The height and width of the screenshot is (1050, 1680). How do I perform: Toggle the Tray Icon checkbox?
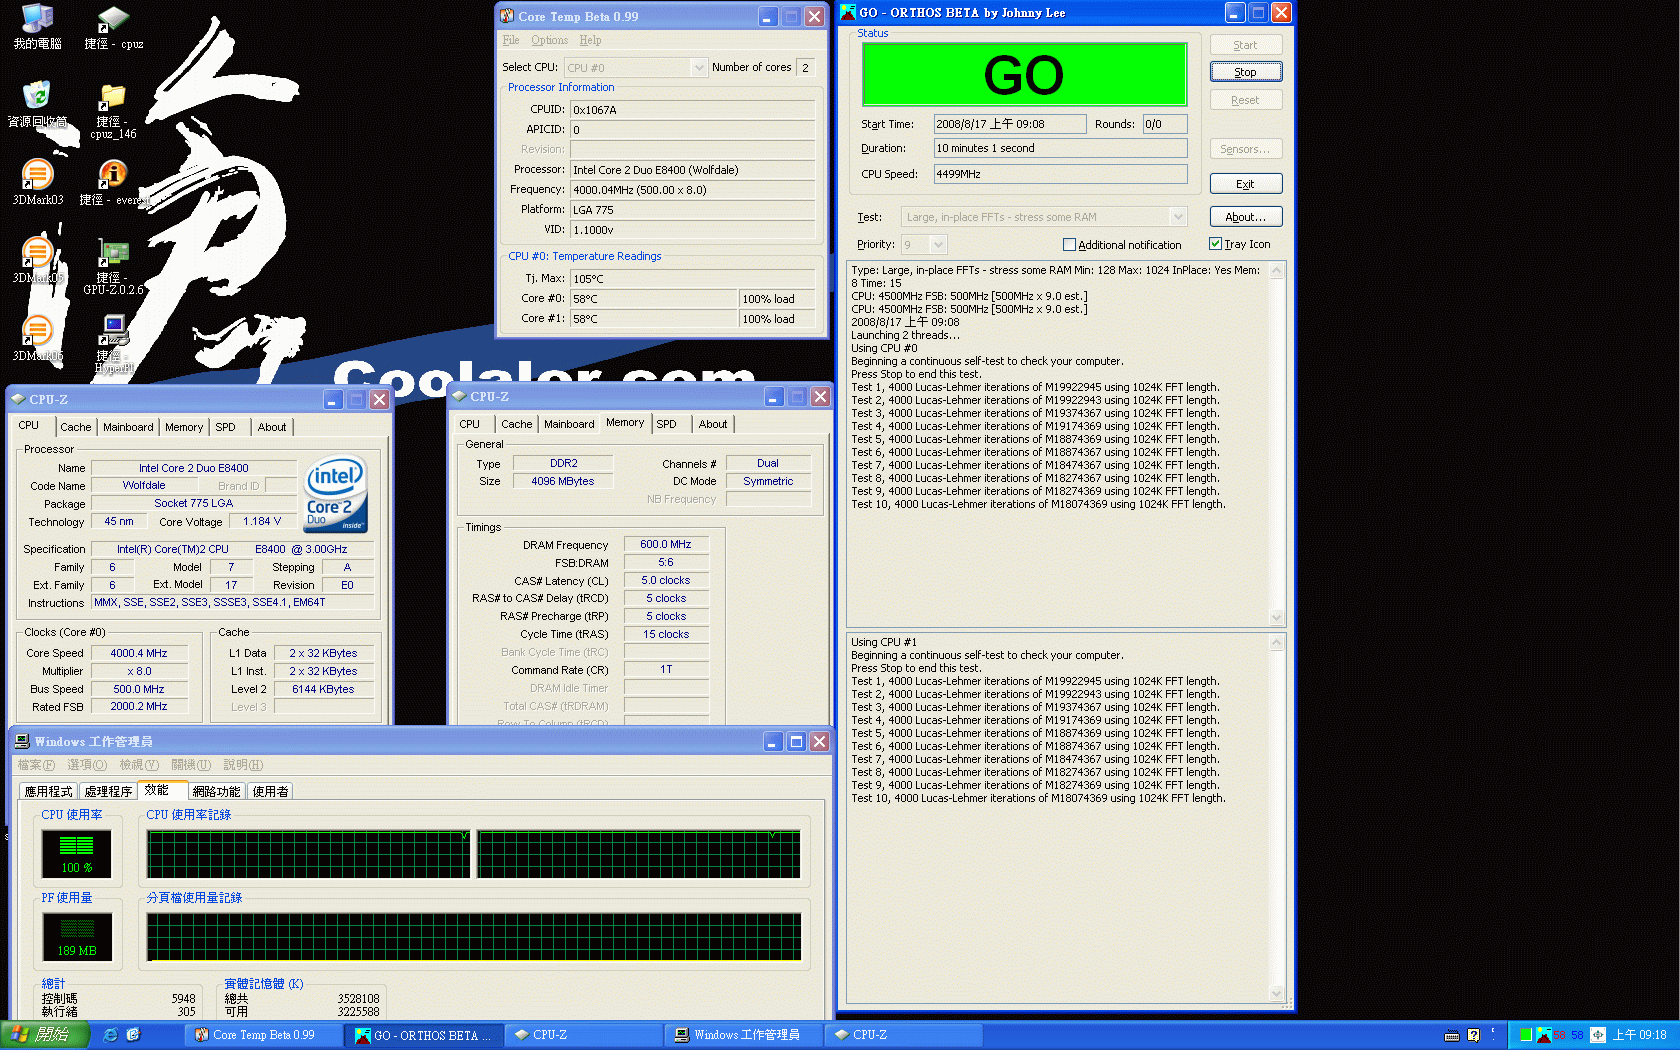coord(1215,244)
